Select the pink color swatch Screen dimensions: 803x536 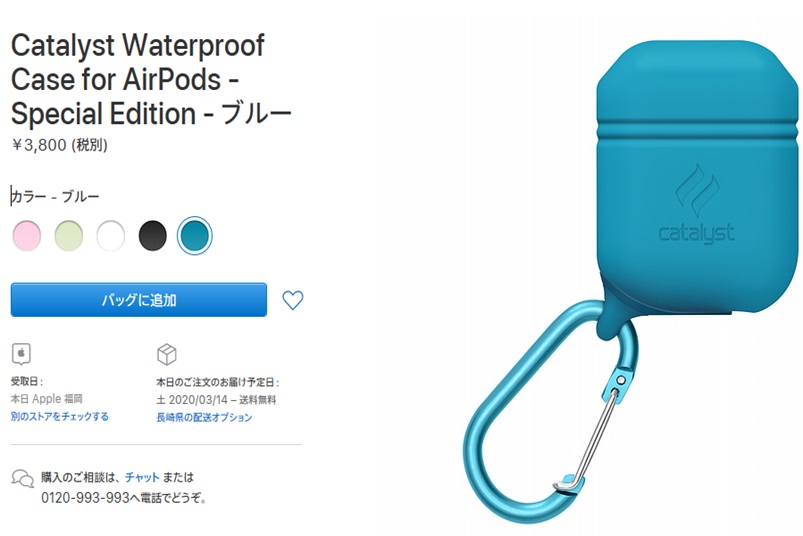tap(27, 235)
